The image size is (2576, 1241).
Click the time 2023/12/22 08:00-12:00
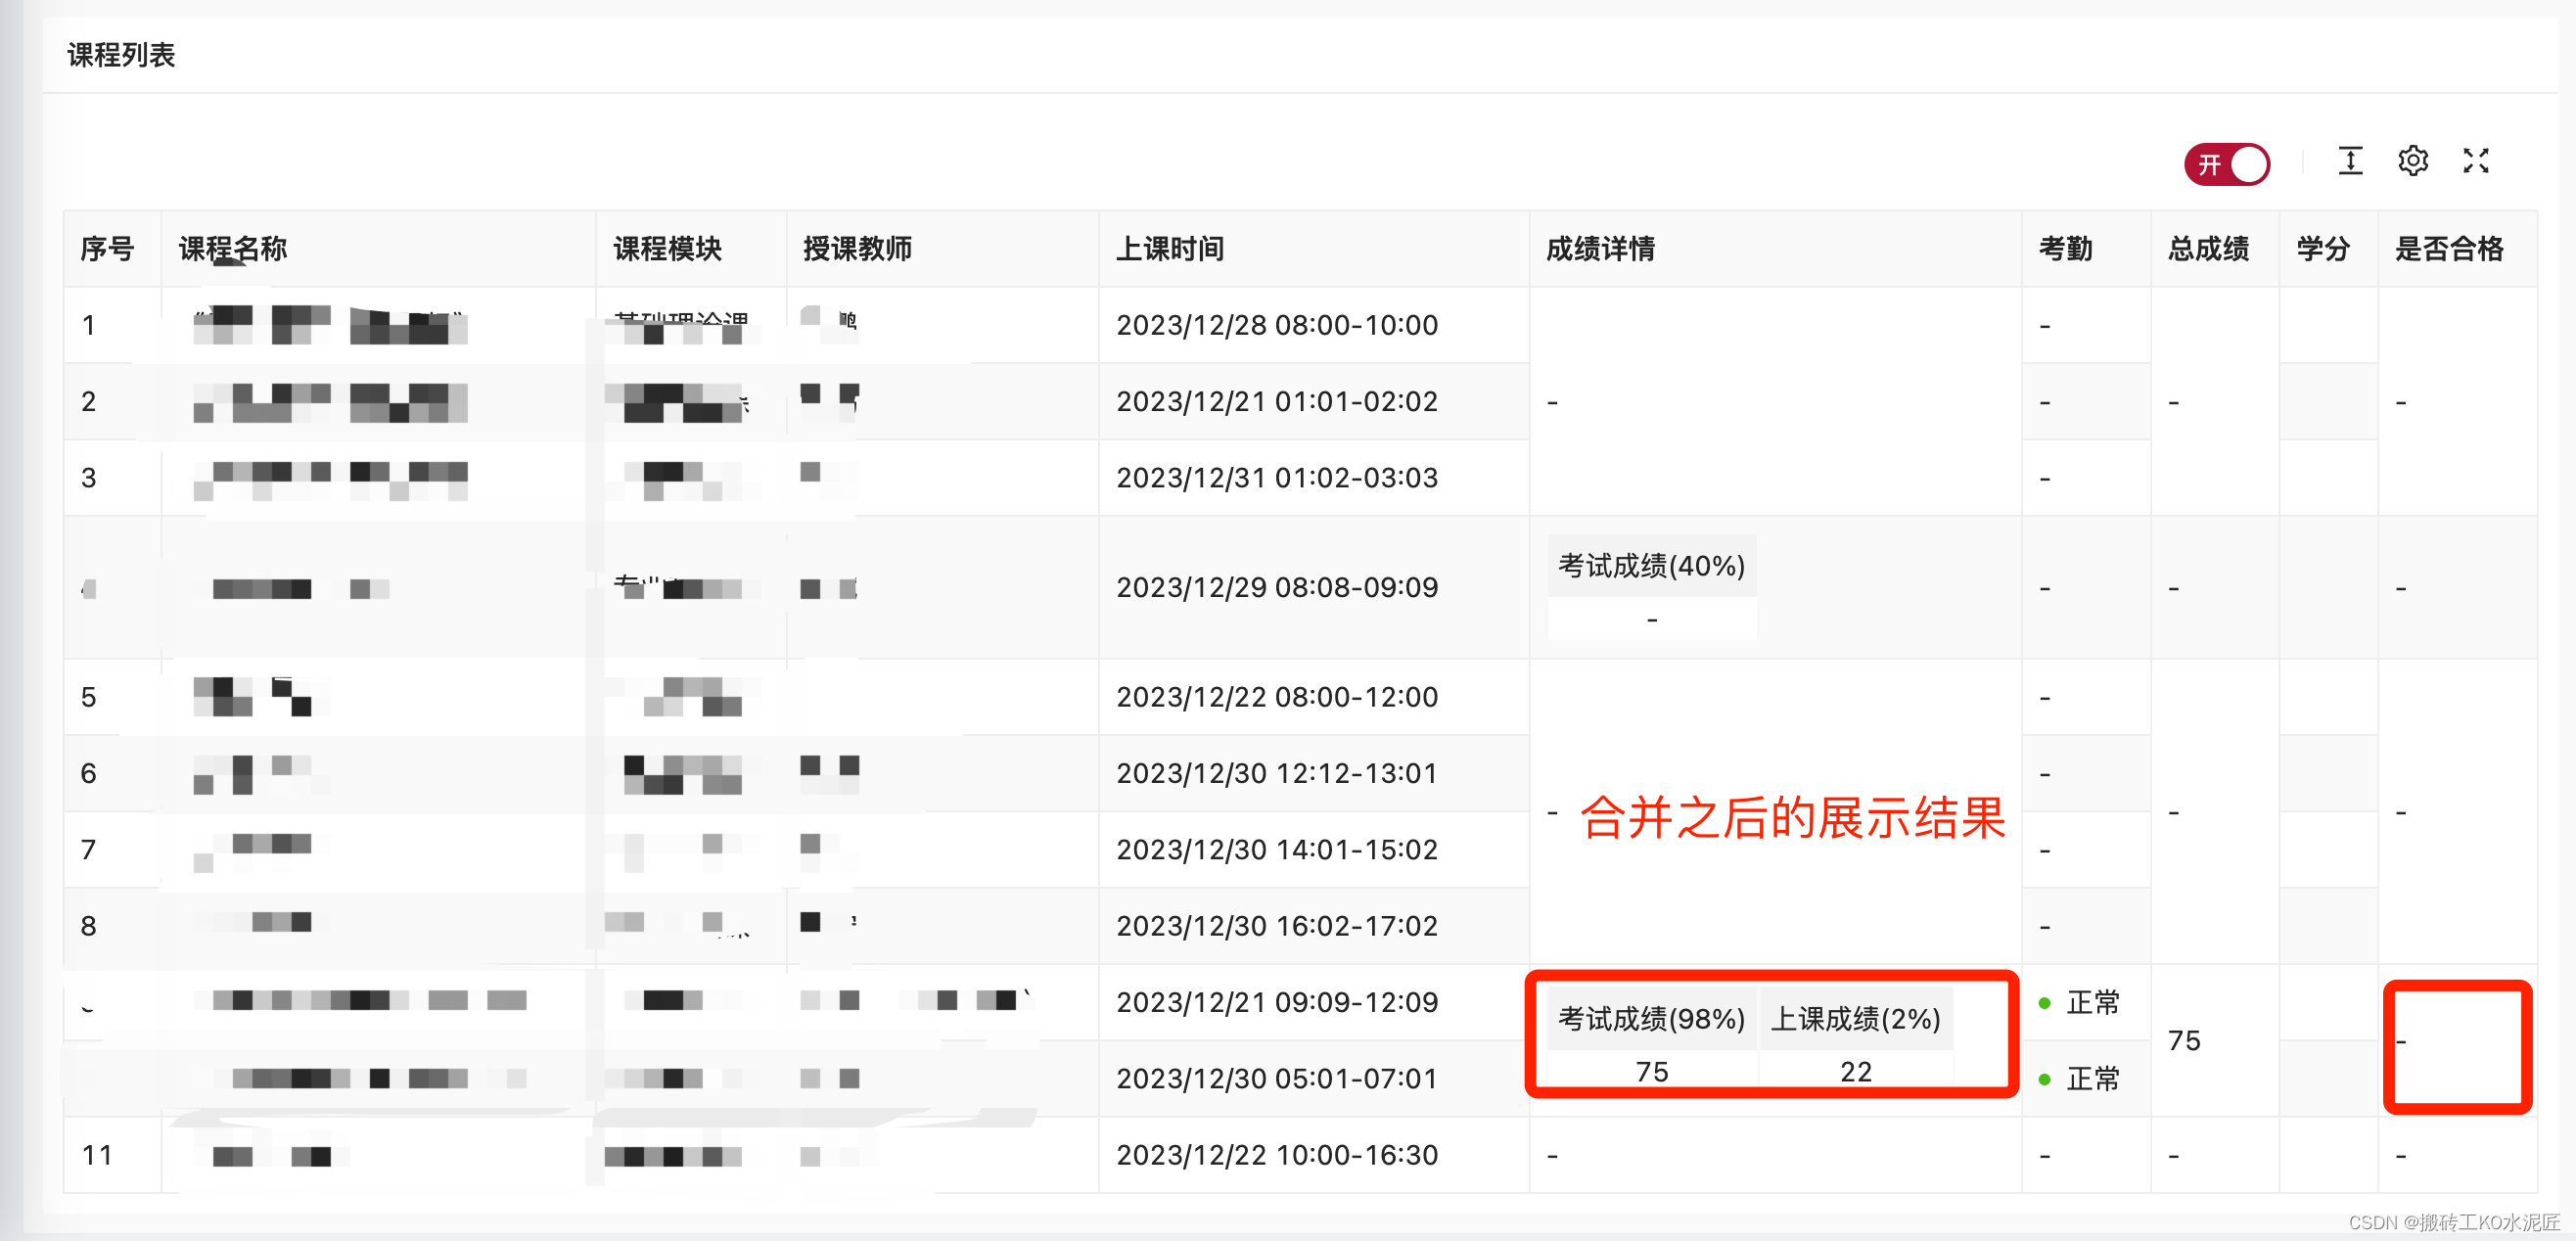click(x=1277, y=697)
